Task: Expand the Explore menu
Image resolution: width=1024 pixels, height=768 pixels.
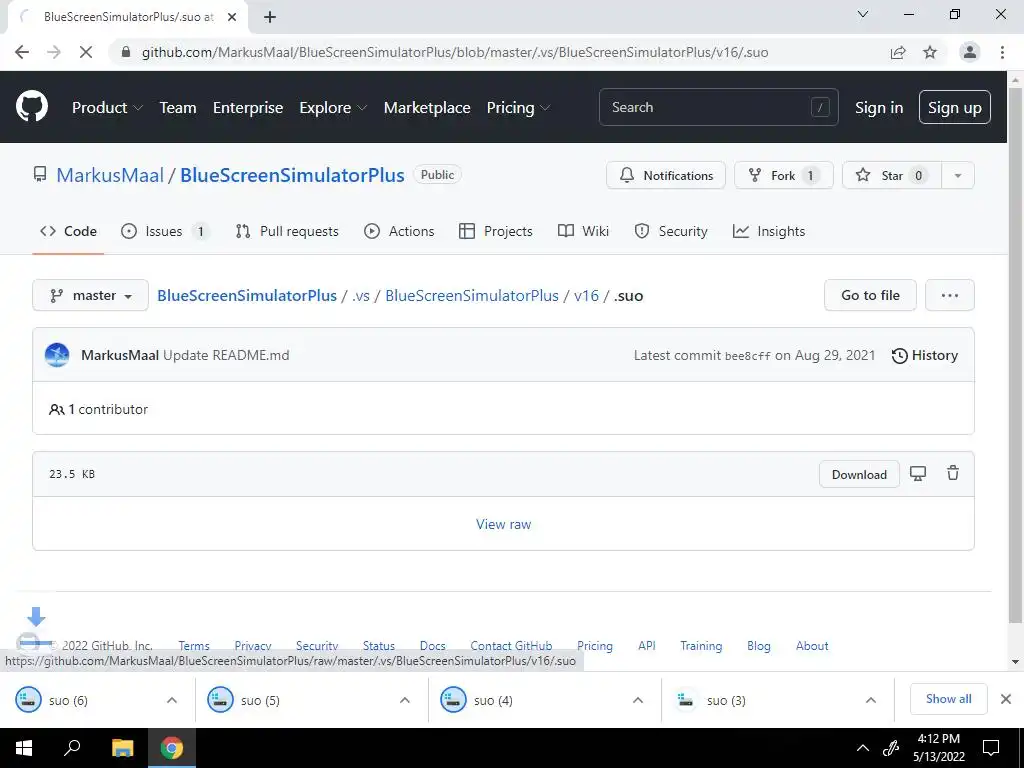Action: pos(333,107)
